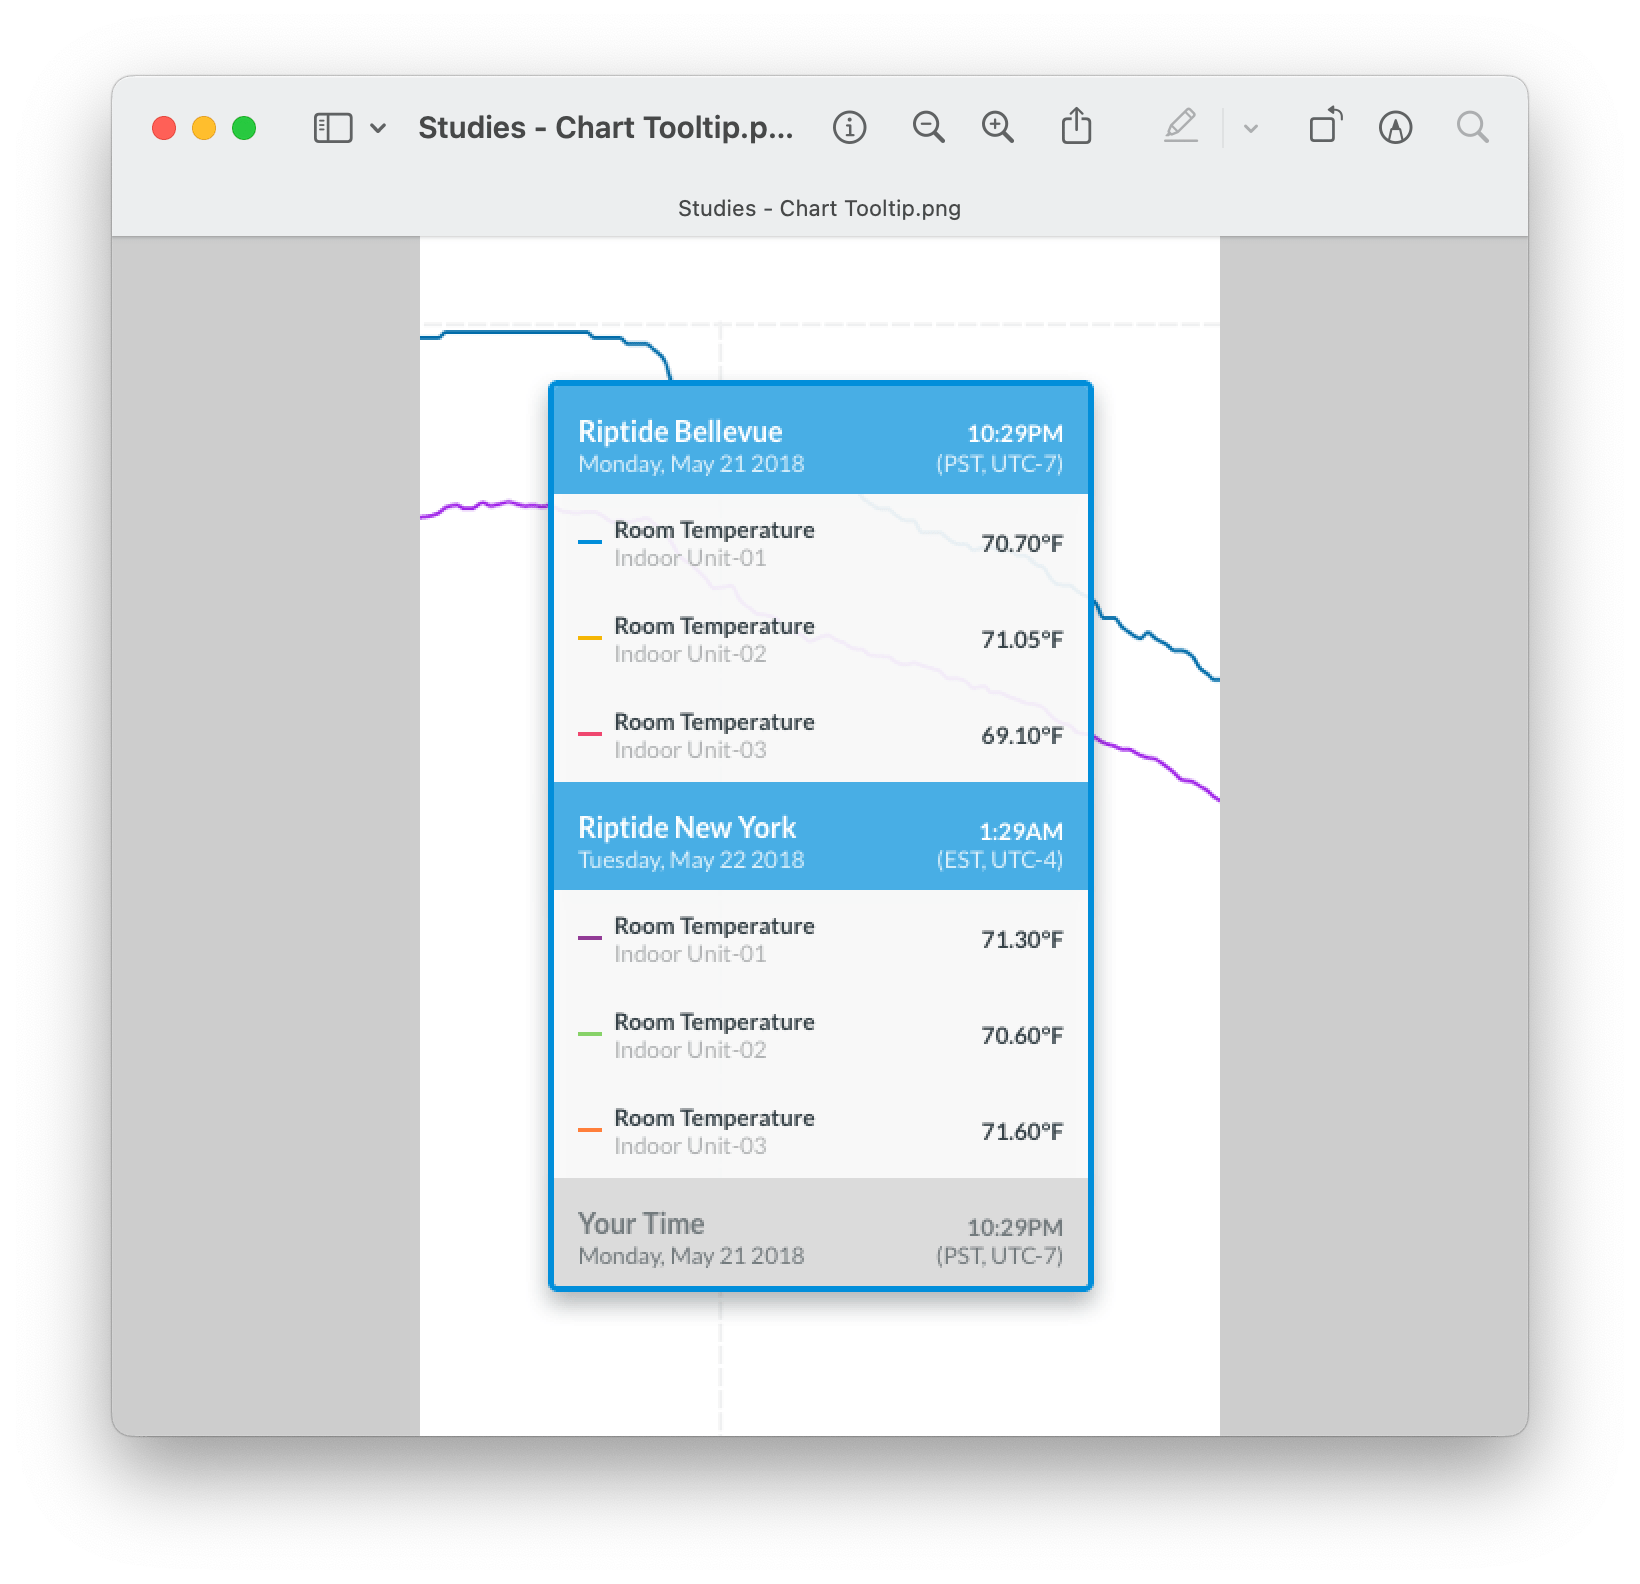Show the image info inspector
The width and height of the screenshot is (1640, 1584).
coord(849,128)
